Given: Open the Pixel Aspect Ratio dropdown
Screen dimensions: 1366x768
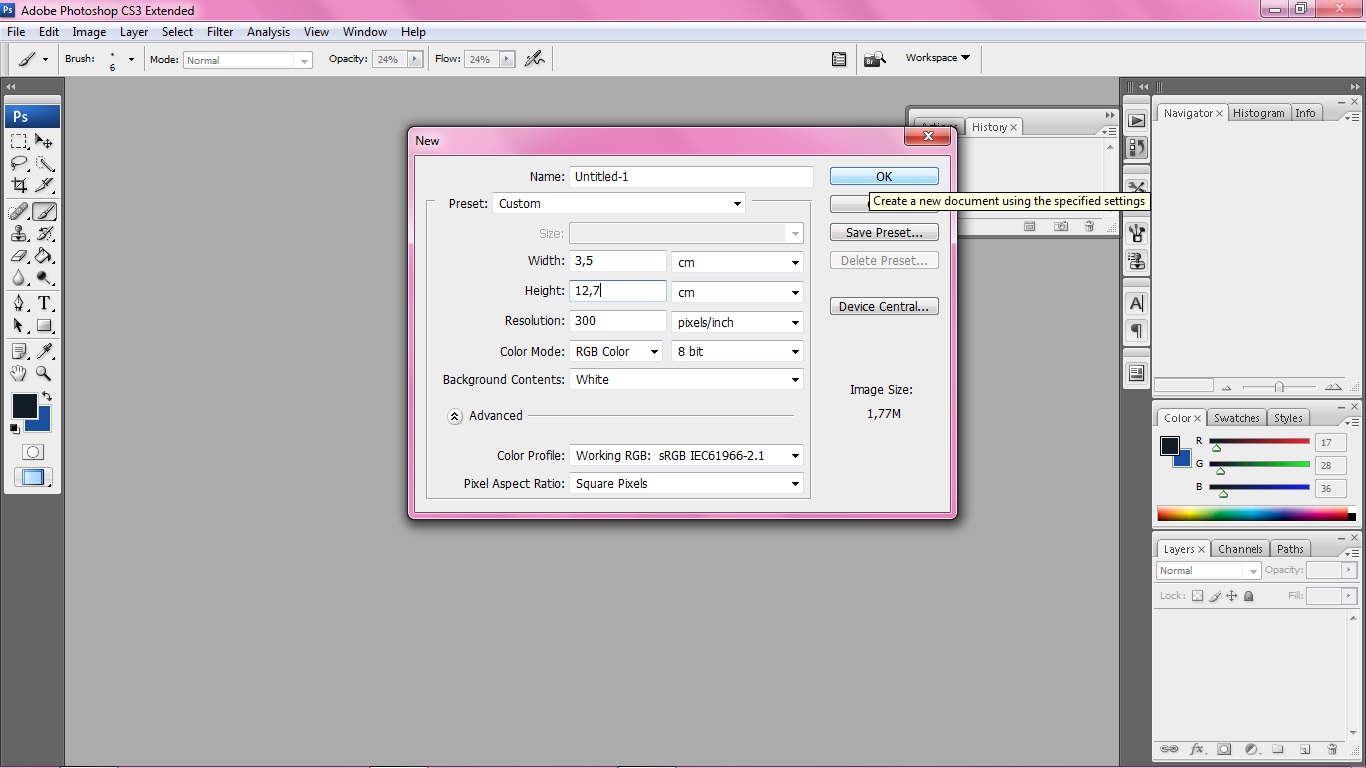Looking at the screenshot, I should coord(686,484).
